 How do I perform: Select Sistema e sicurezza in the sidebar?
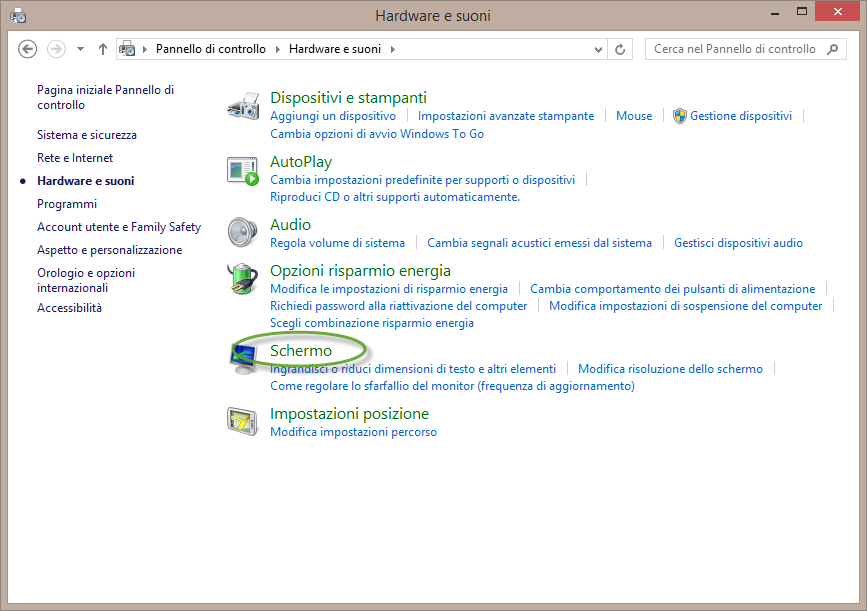click(x=87, y=135)
